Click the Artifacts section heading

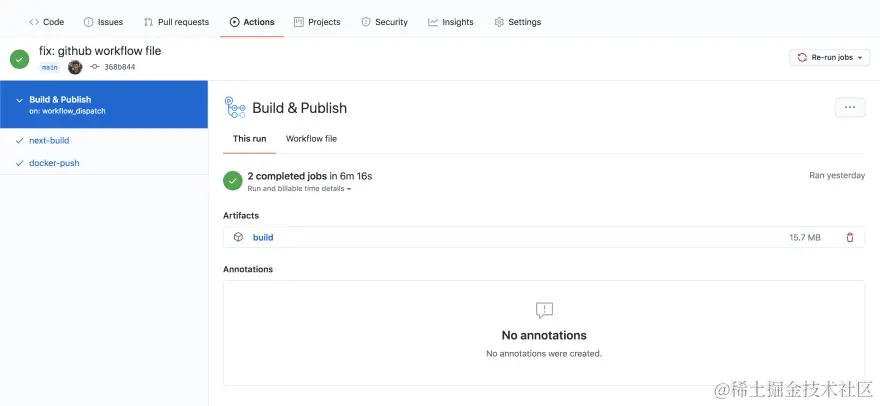click(241, 216)
